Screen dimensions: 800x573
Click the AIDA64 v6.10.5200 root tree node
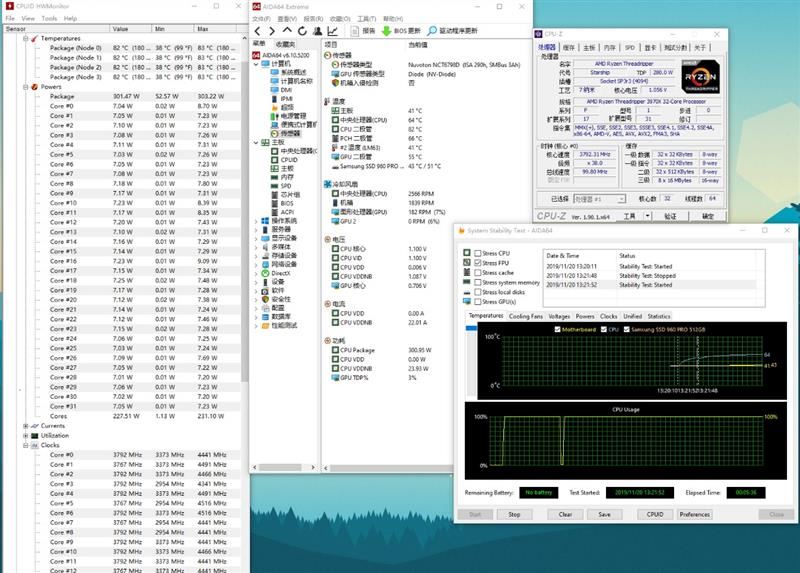pos(281,55)
